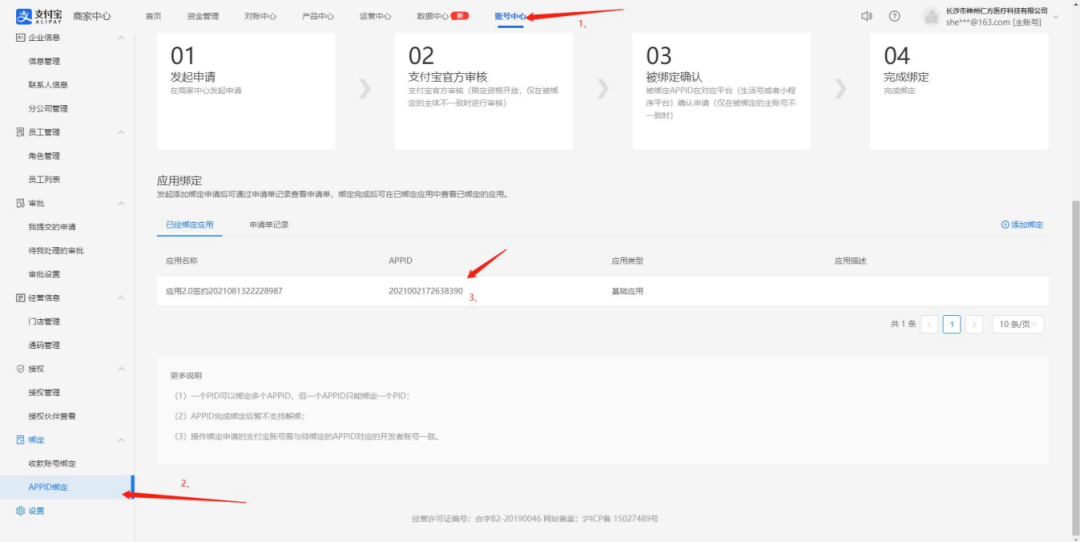Open the 对账中心 top menu

point(260,16)
